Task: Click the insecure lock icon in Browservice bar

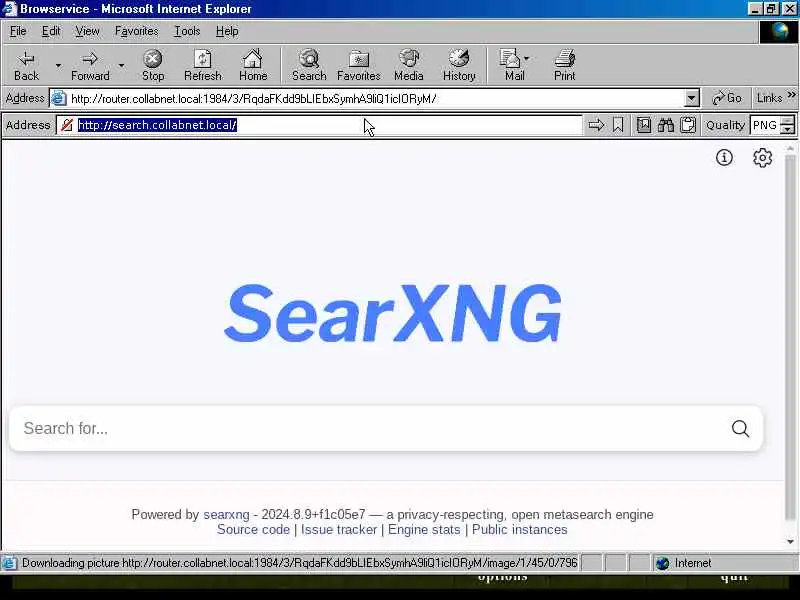Action: click(66, 125)
